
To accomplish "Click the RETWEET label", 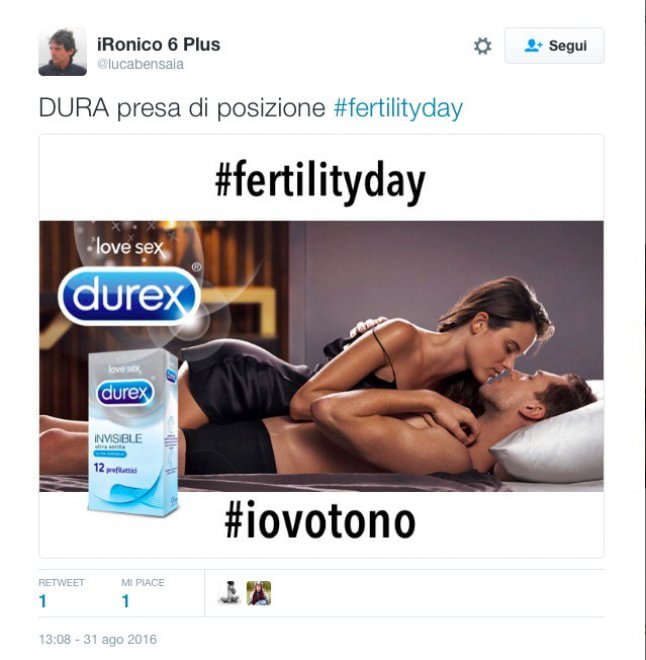I will tap(61, 583).
